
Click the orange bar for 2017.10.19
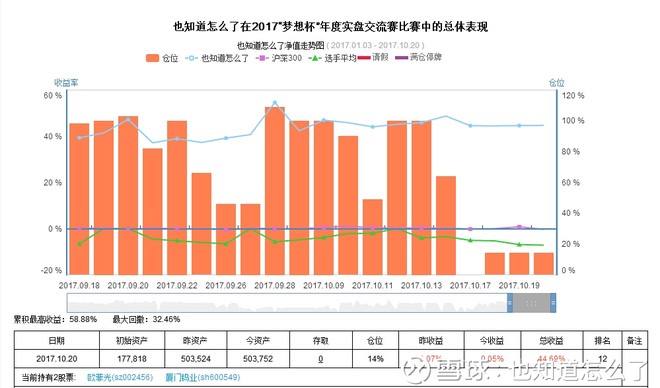(519, 264)
